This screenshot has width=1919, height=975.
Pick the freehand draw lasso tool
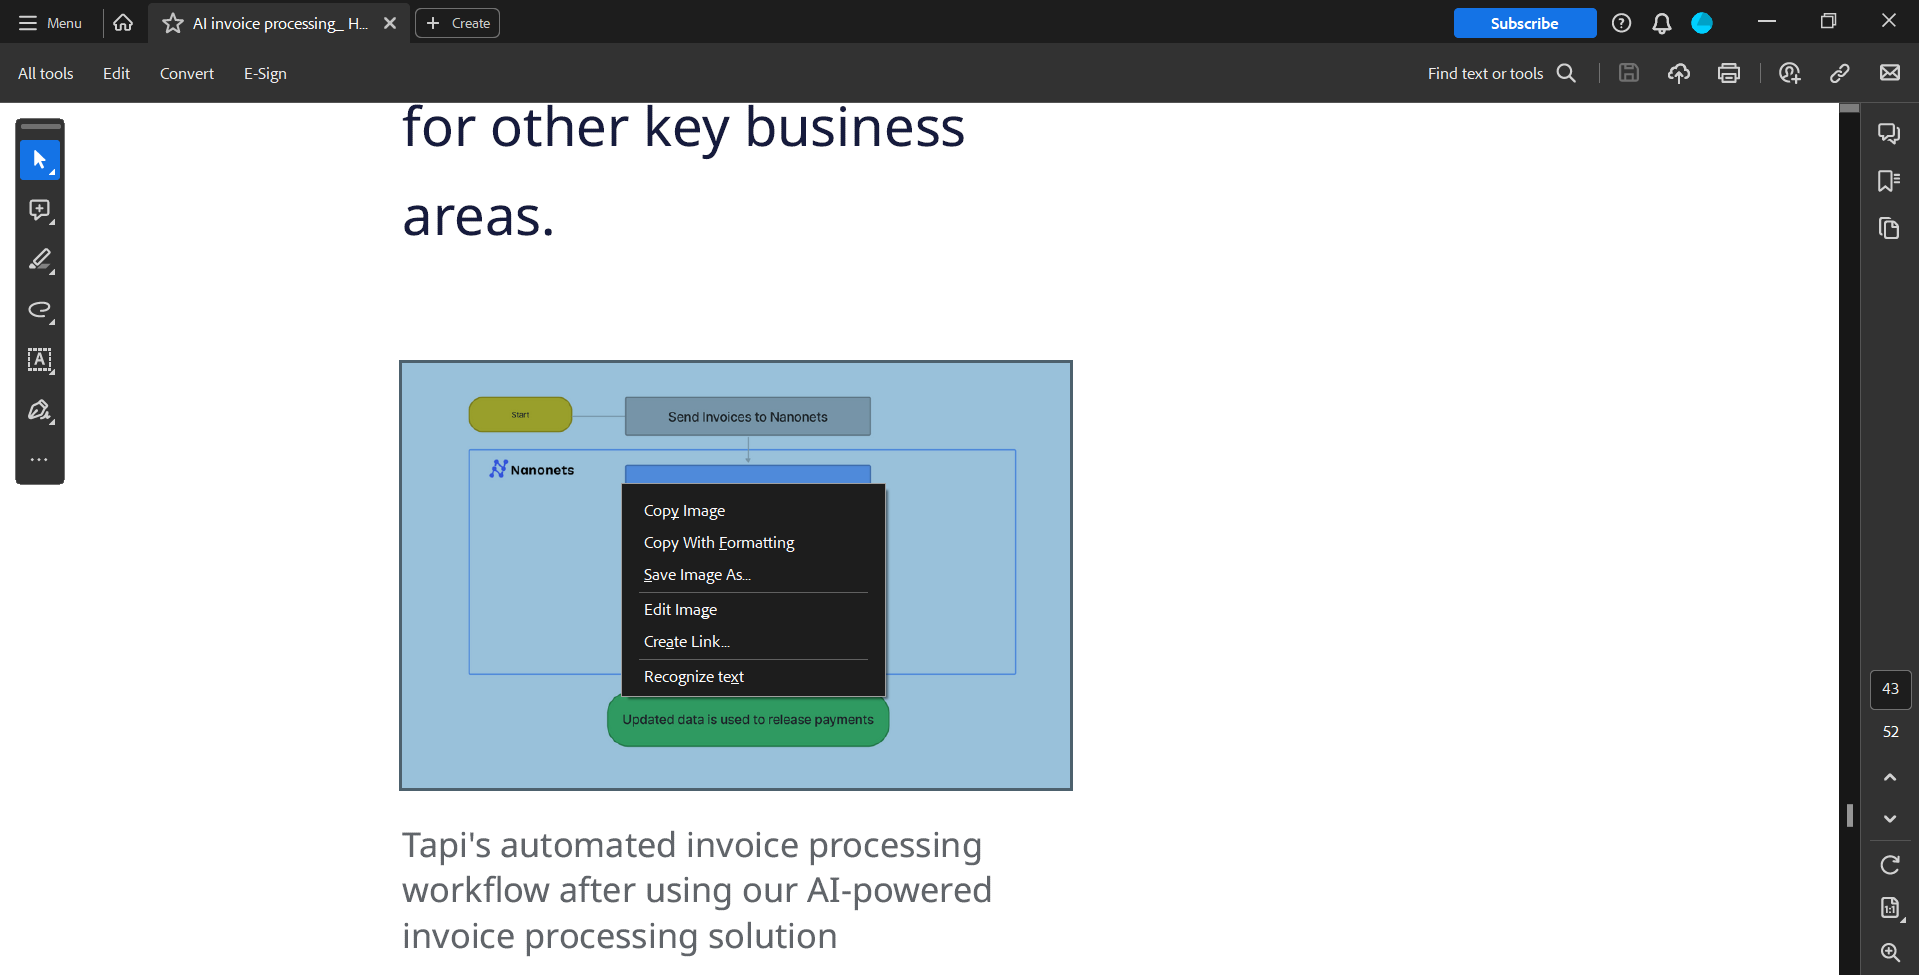(40, 310)
